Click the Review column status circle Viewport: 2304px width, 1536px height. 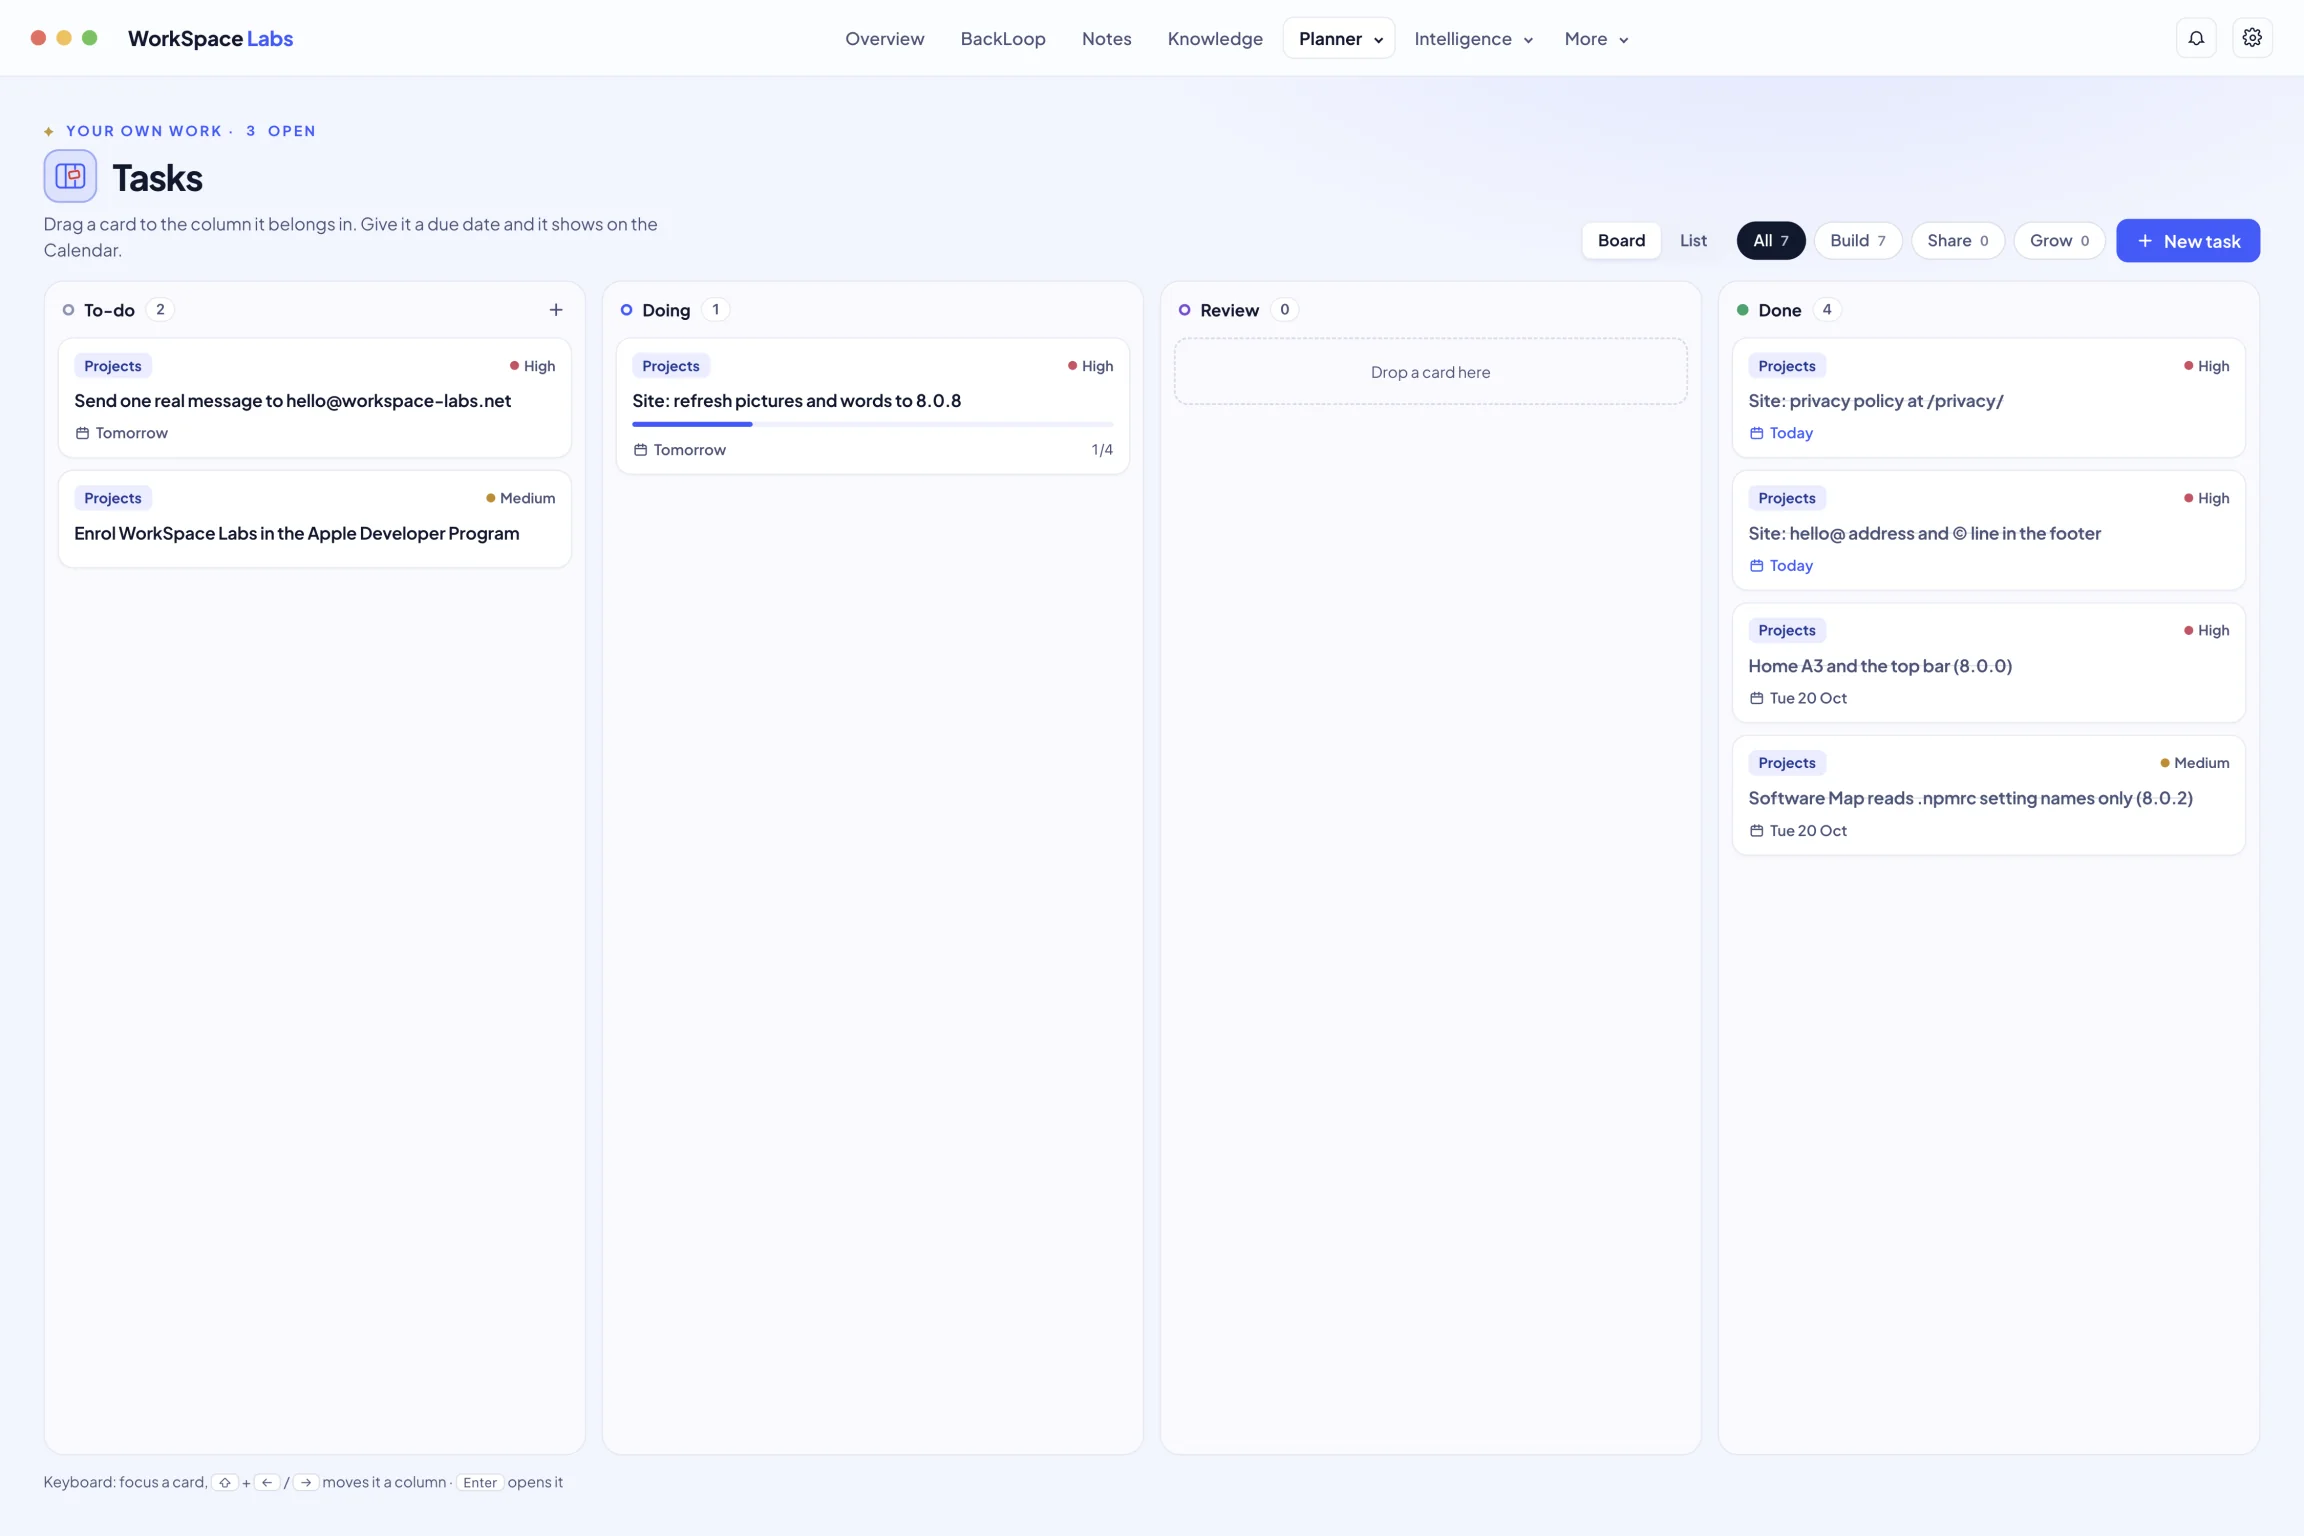pos(1184,310)
